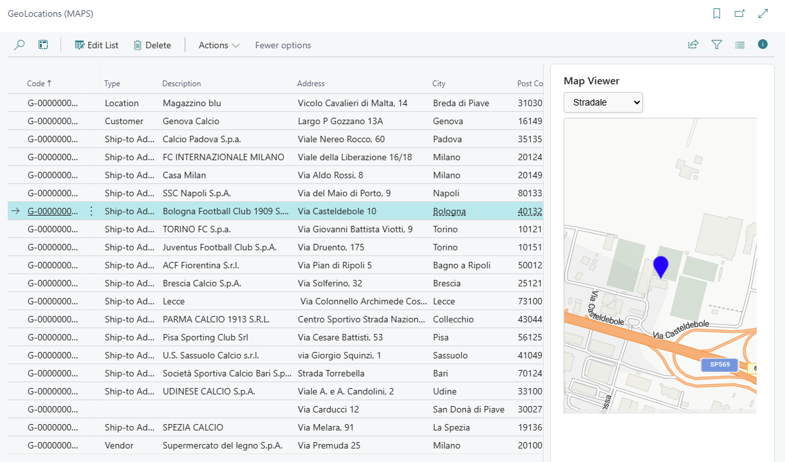The width and height of the screenshot is (785, 462).
Task: Select Genova Calcio description cell
Action: point(191,121)
